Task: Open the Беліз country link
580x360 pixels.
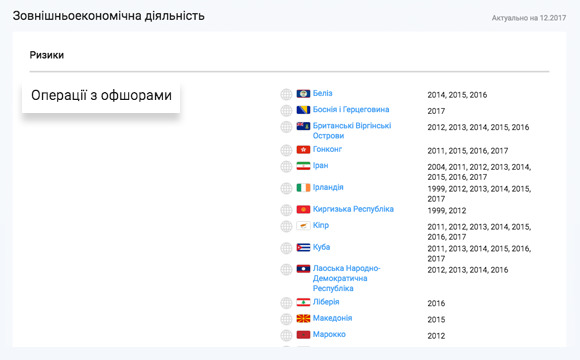Action: pyautogui.click(x=323, y=93)
